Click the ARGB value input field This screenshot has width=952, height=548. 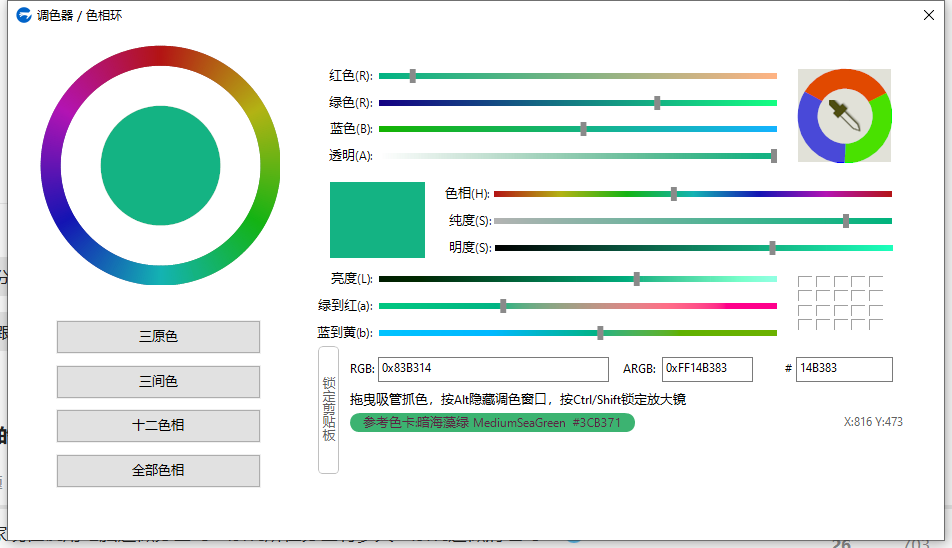(x=706, y=369)
